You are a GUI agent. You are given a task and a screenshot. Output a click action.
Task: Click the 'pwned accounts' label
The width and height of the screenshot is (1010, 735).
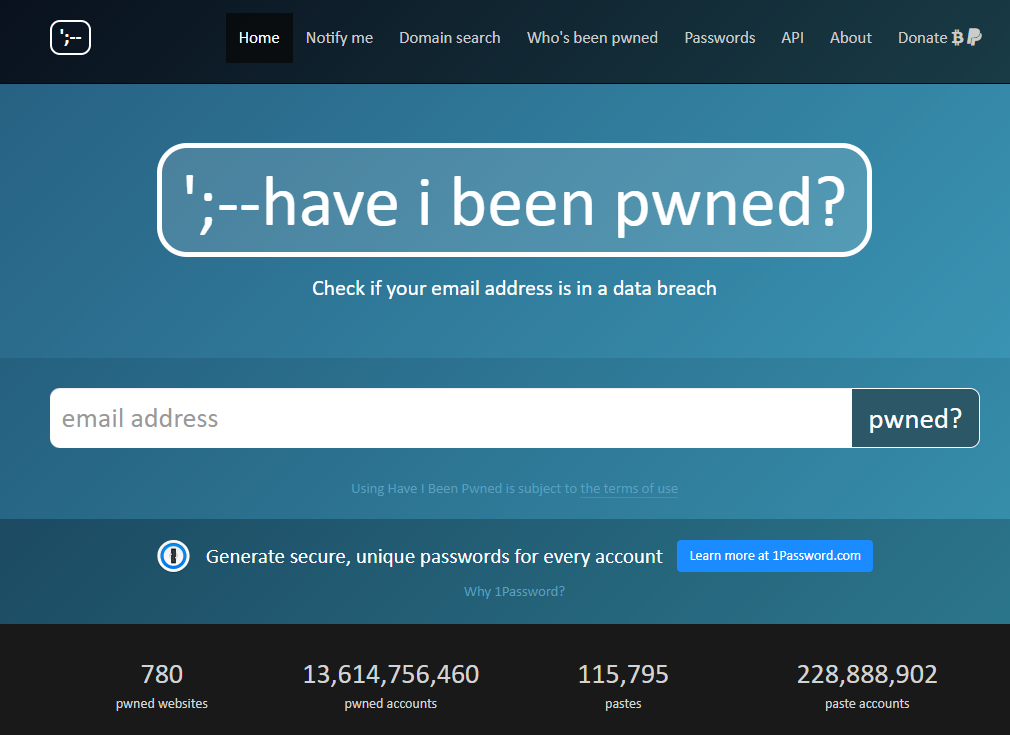pos(391,703)
